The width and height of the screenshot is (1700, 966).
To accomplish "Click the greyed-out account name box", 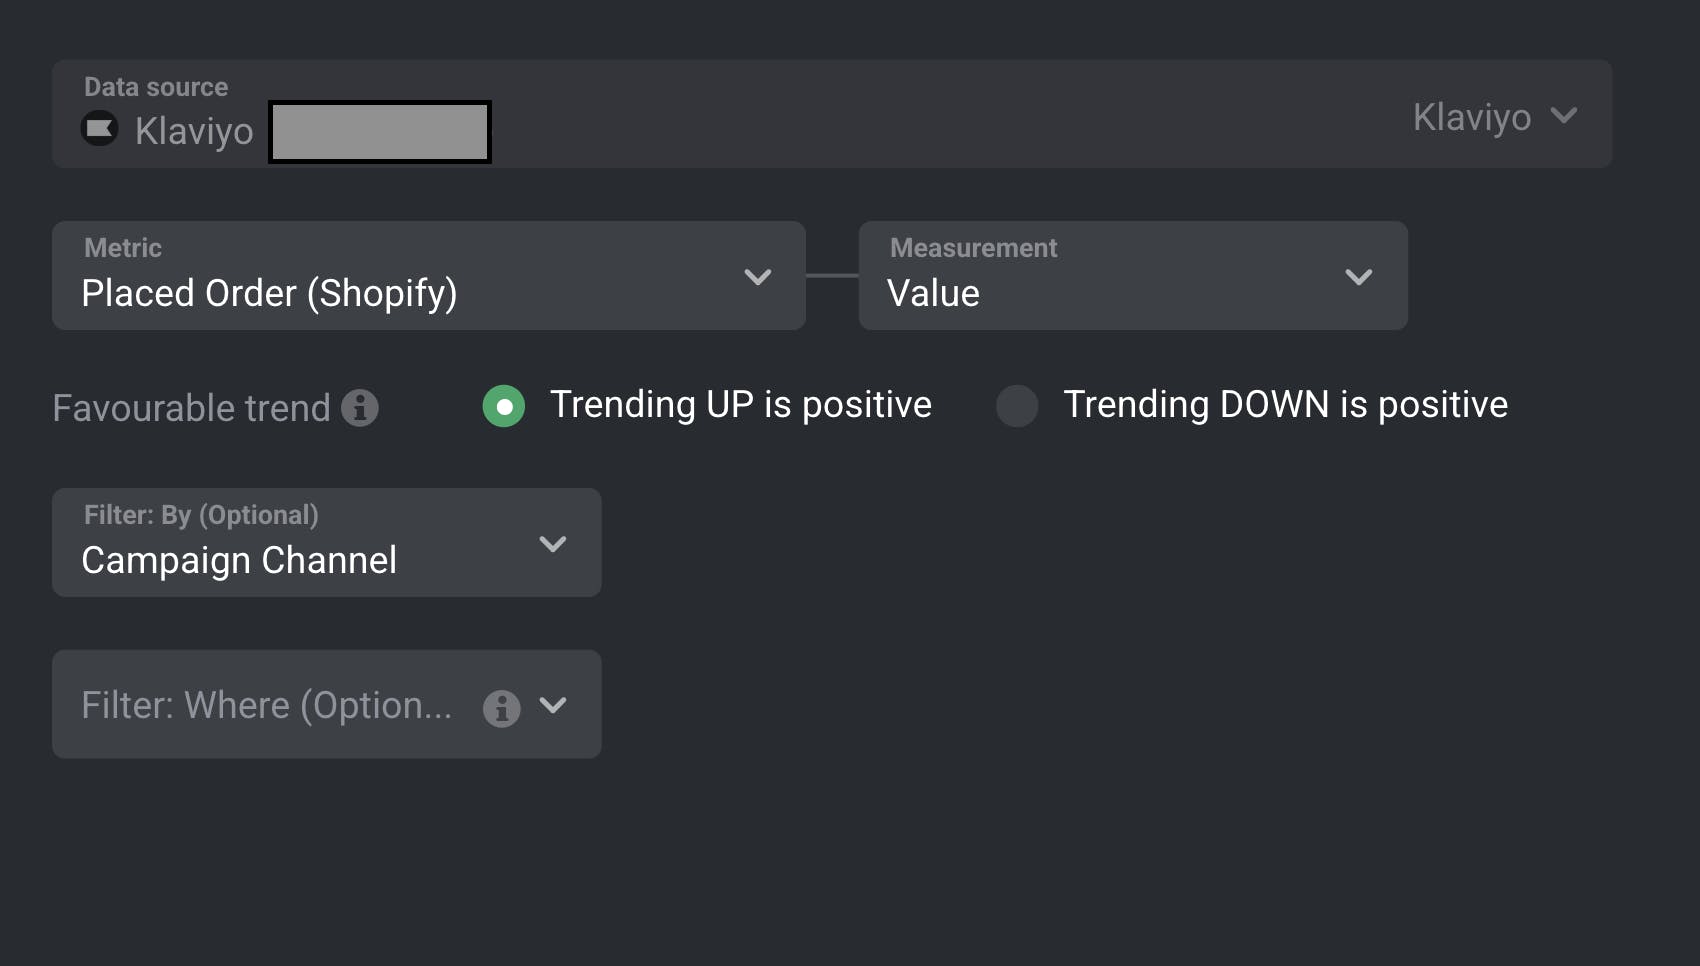I will coord(380,131).
